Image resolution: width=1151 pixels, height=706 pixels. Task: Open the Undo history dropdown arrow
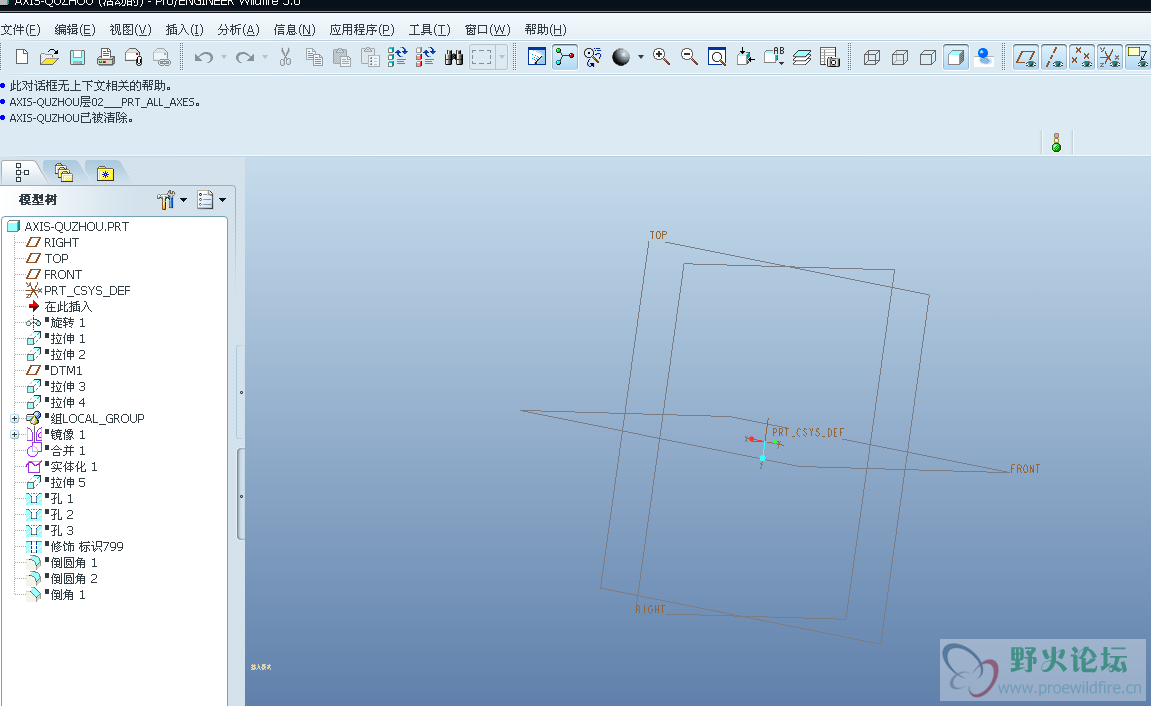pyautogui.click(x=224, y=57)
